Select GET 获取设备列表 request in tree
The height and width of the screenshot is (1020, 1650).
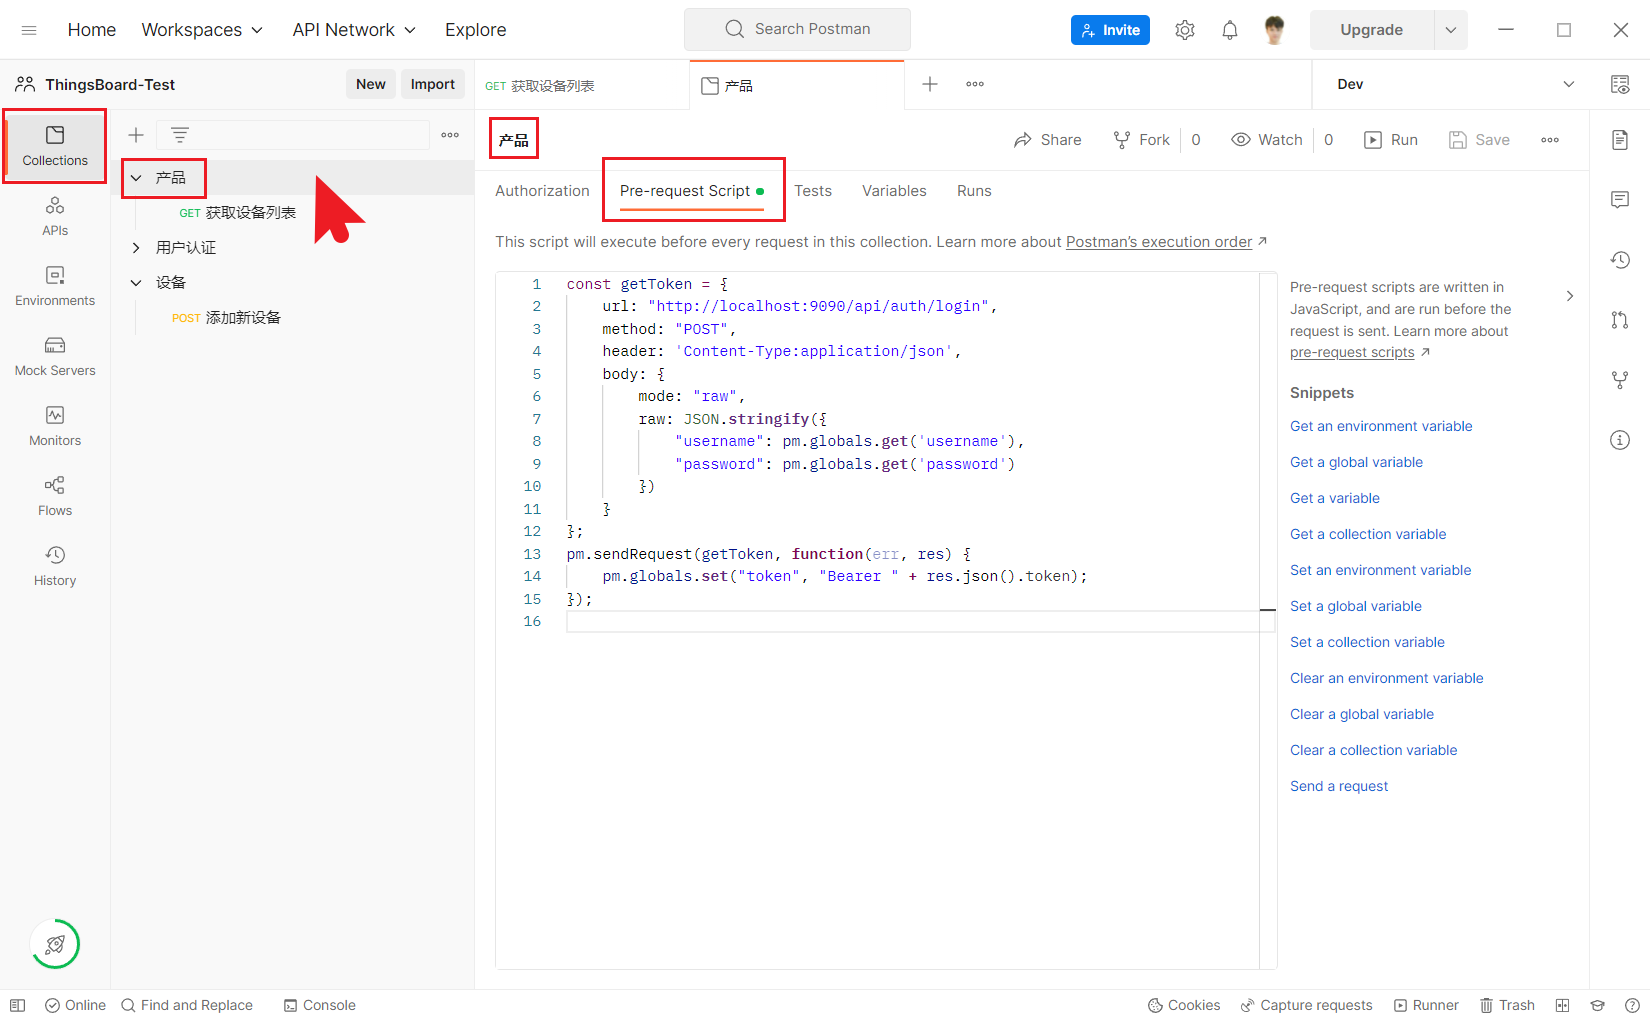[x=238, y=213]
